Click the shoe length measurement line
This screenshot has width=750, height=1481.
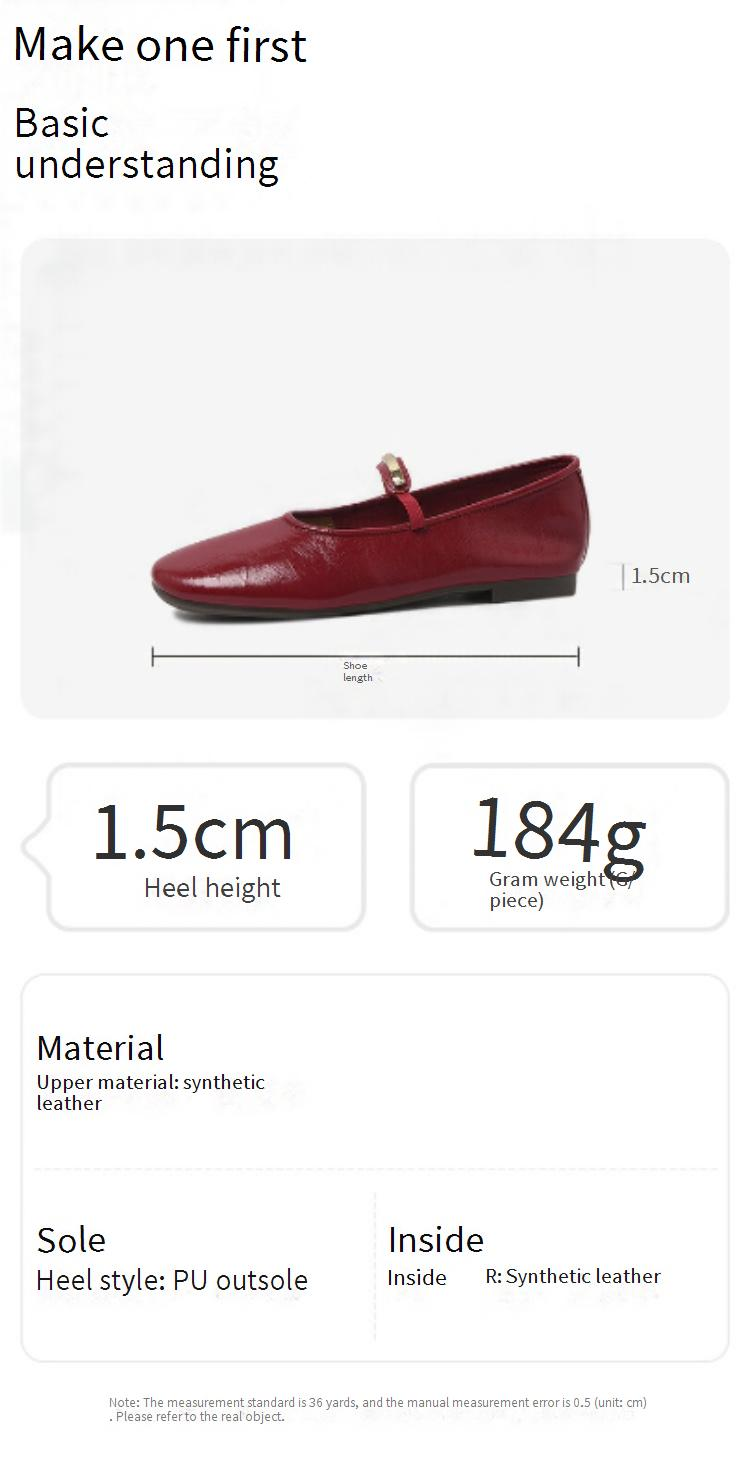pos(250,657)
